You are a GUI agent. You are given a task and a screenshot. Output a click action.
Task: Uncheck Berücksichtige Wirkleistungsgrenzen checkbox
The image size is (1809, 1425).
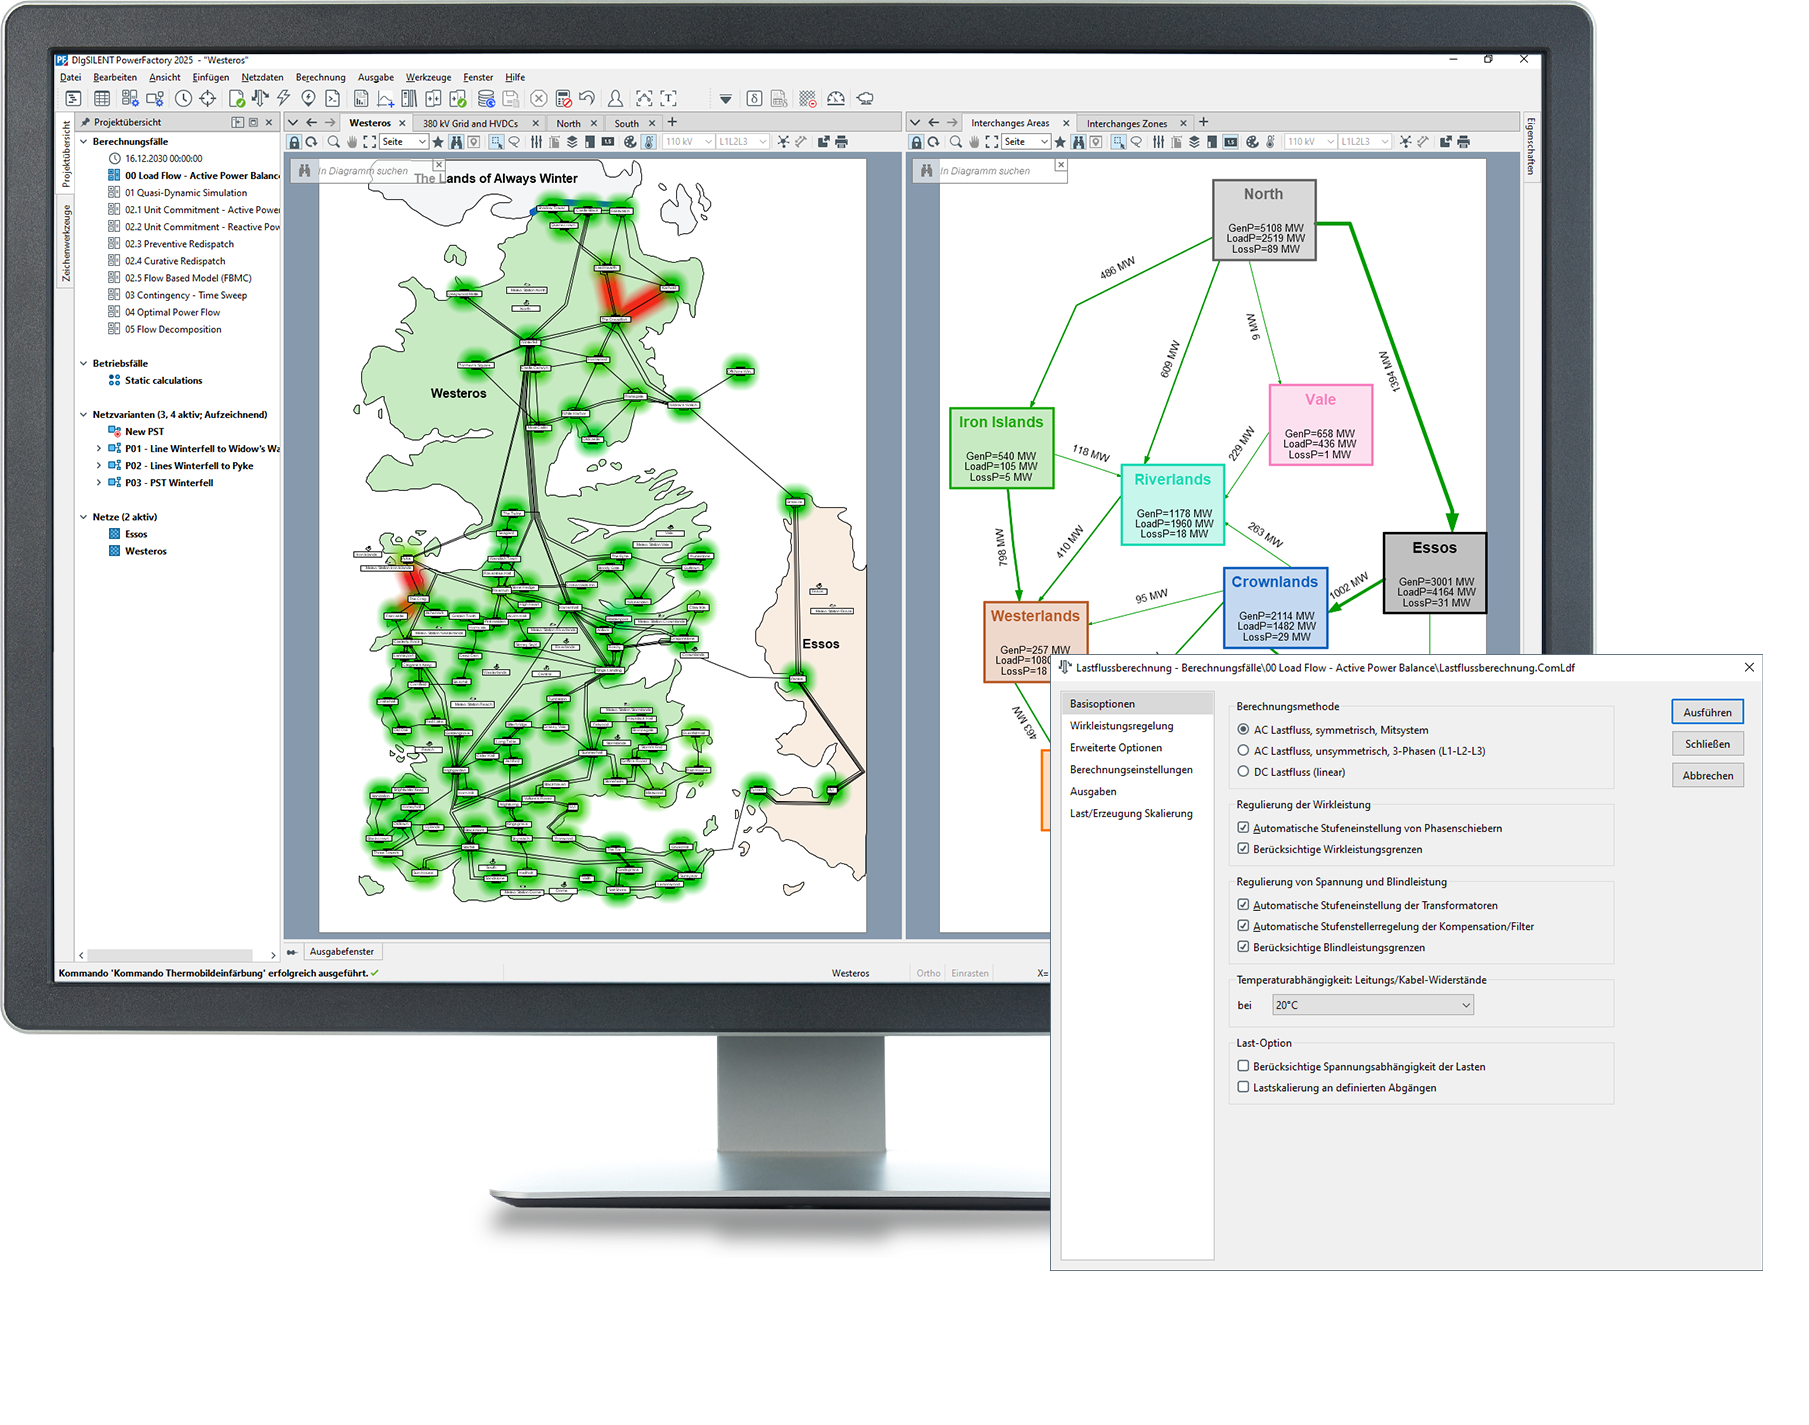click(x=1243, y=849)
